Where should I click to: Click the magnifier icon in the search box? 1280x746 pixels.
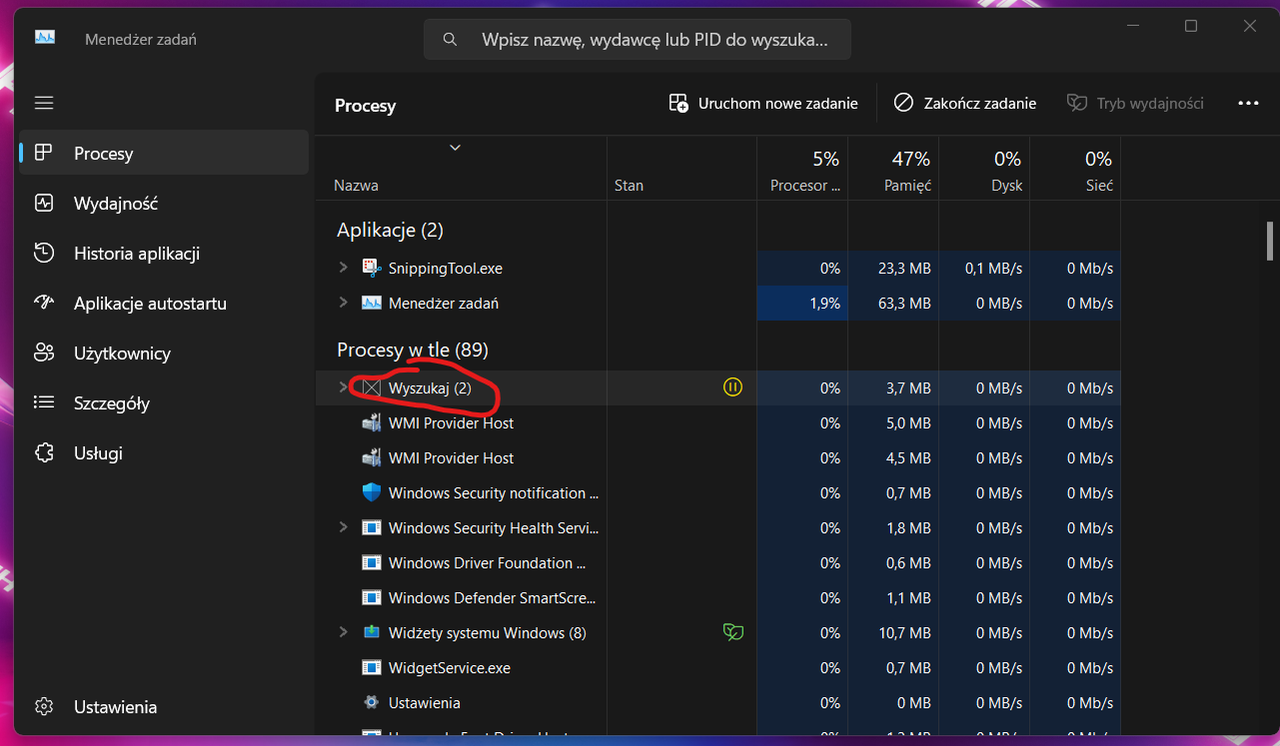click(x=450, y=40)
